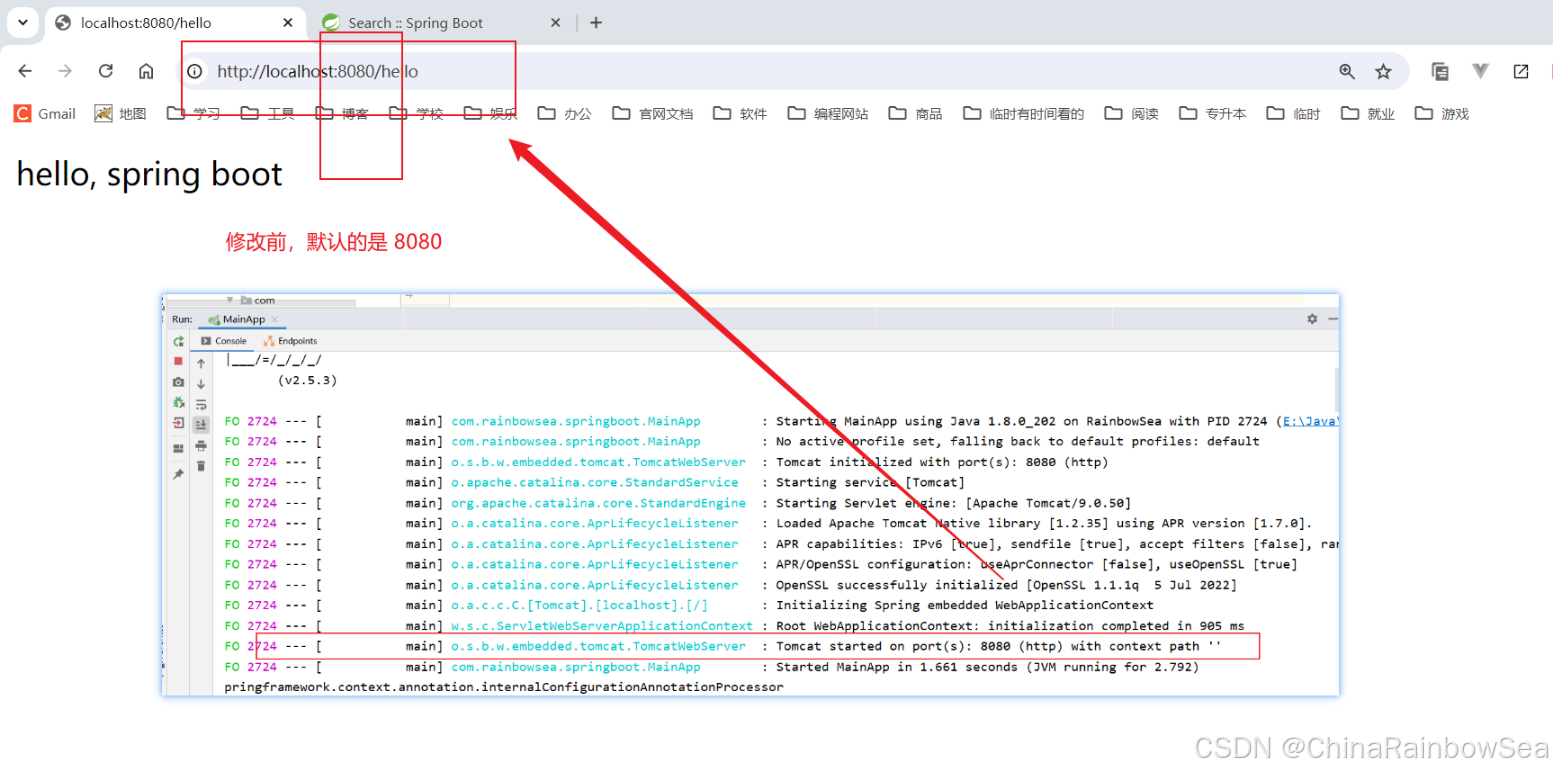Open the 学校 bookmark folder

(416, 114)
